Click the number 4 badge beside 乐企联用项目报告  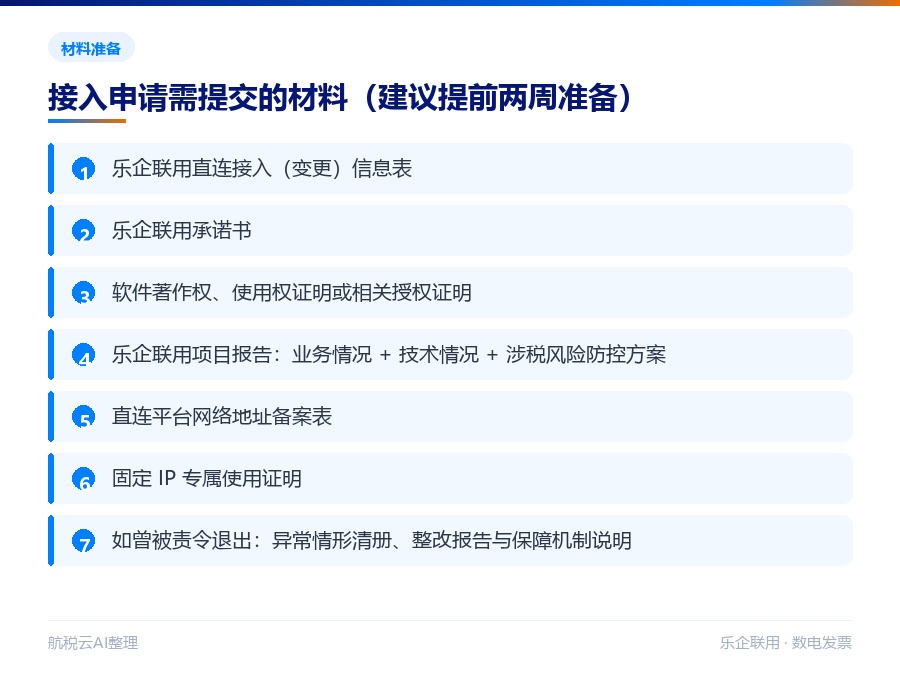84,355
